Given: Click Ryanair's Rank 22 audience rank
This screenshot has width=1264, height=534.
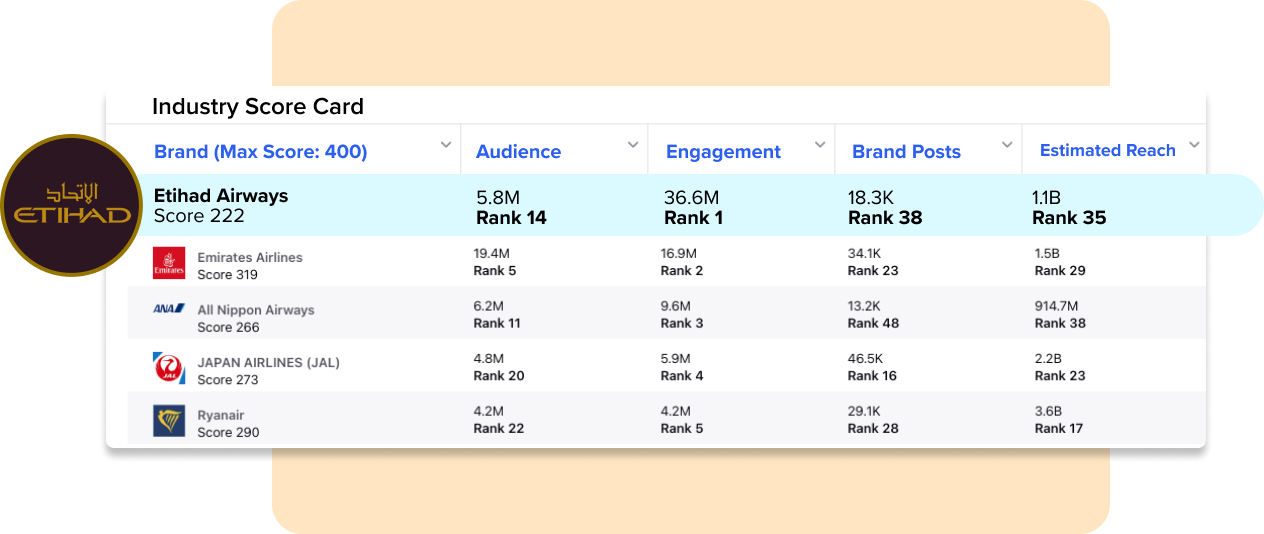Looking at the screenshot, I should 499,428.
